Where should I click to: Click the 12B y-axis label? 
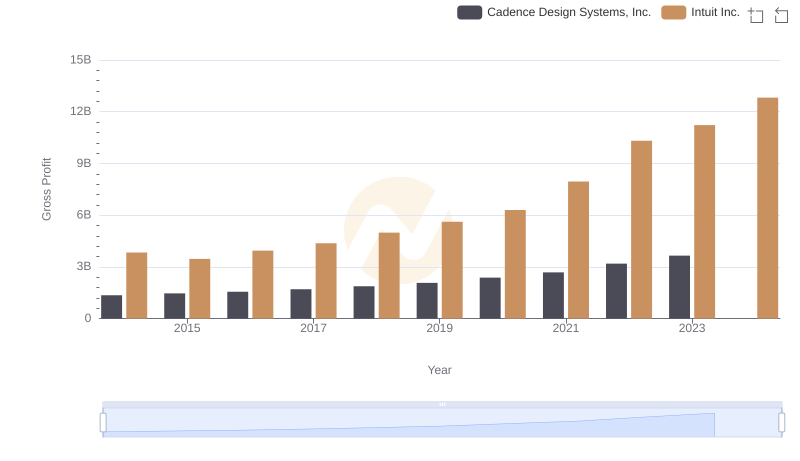81,112
